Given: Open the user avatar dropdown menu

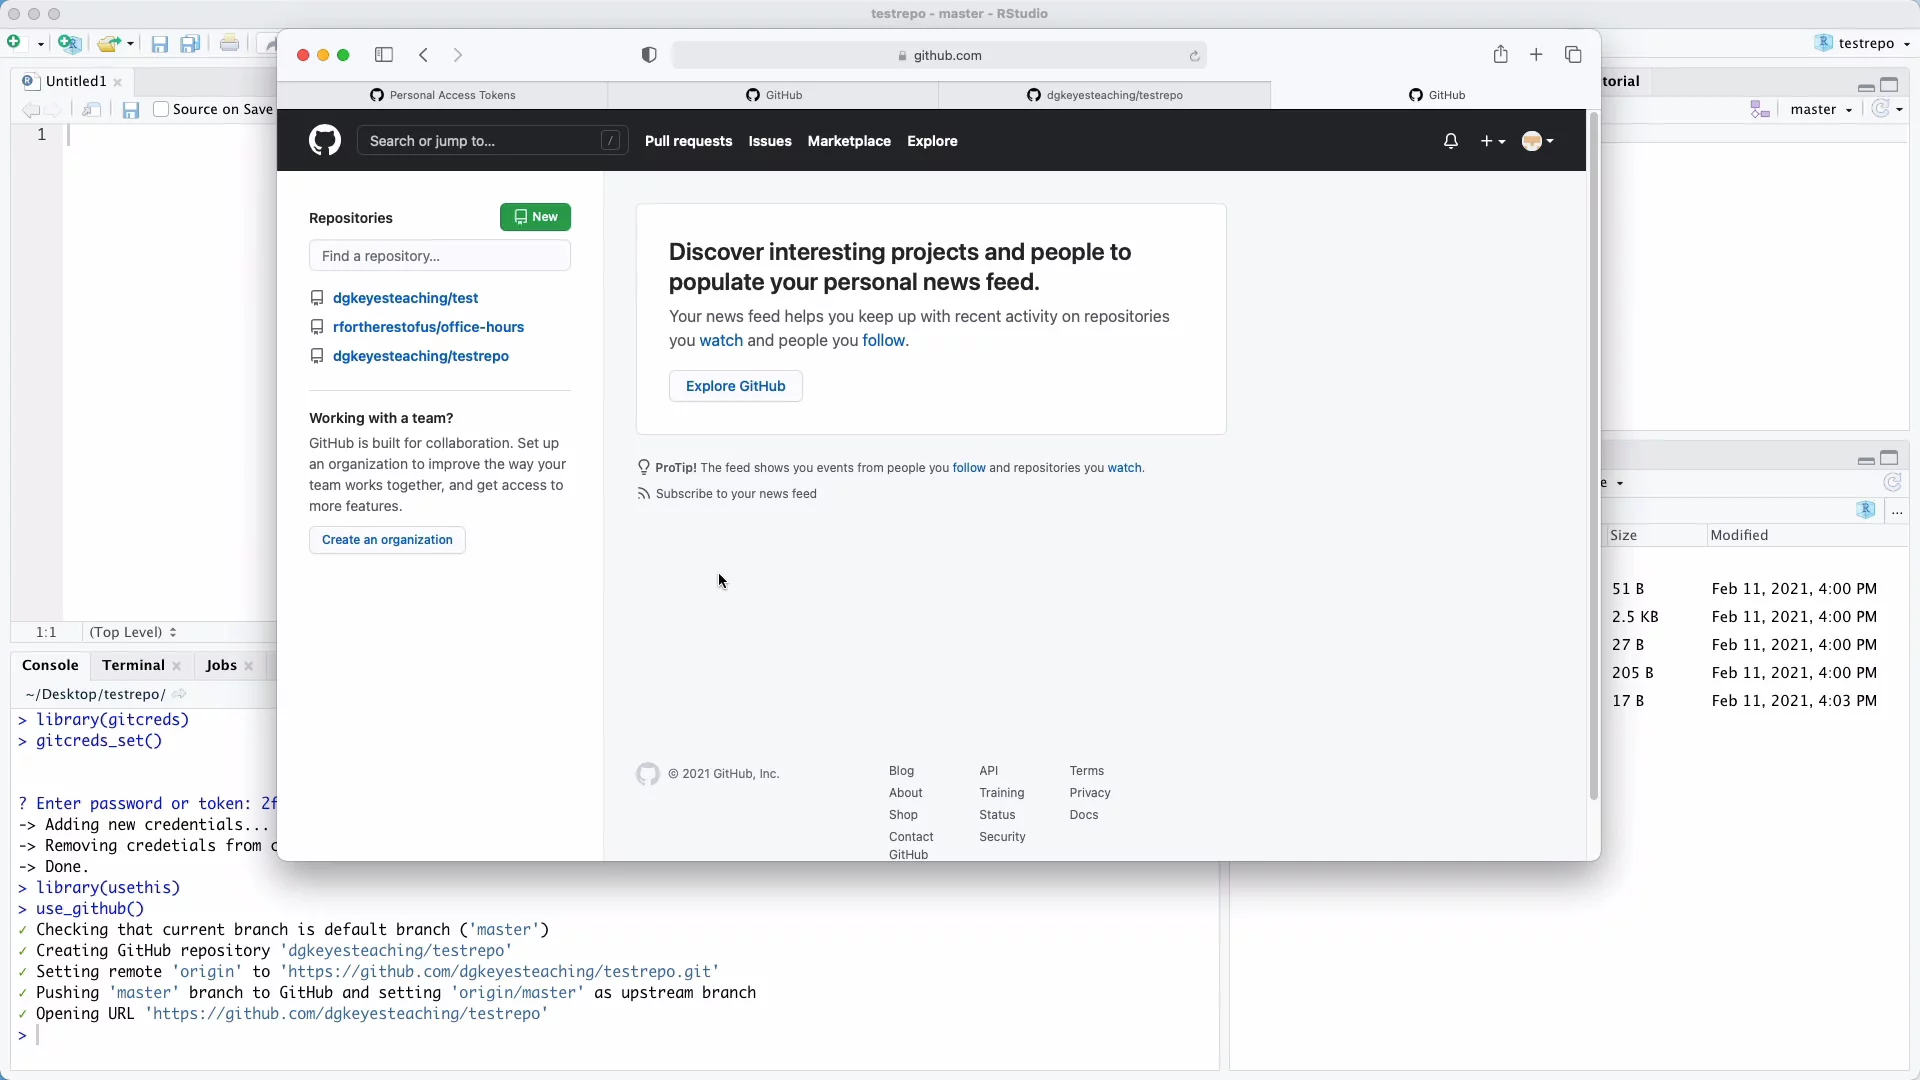Looking at the screenshot, I should click(x=1537, y=141).
